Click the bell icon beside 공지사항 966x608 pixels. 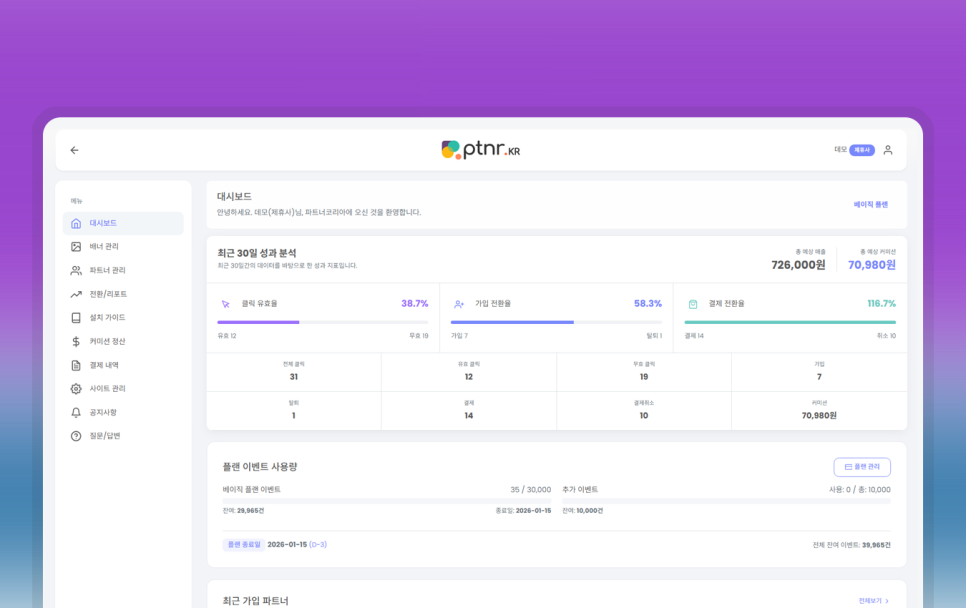(76, 413)
